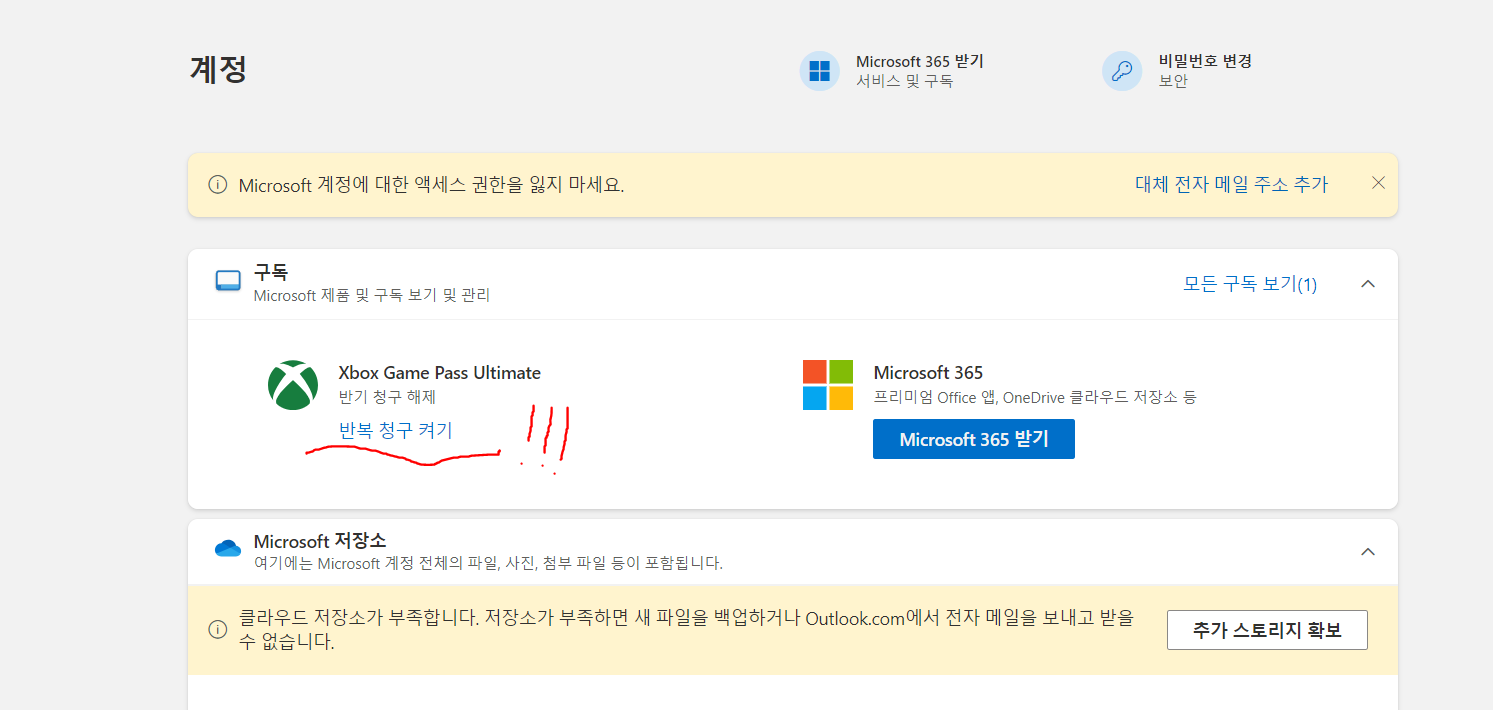Click the Microsoft 저장소 heading

(320, 541)
